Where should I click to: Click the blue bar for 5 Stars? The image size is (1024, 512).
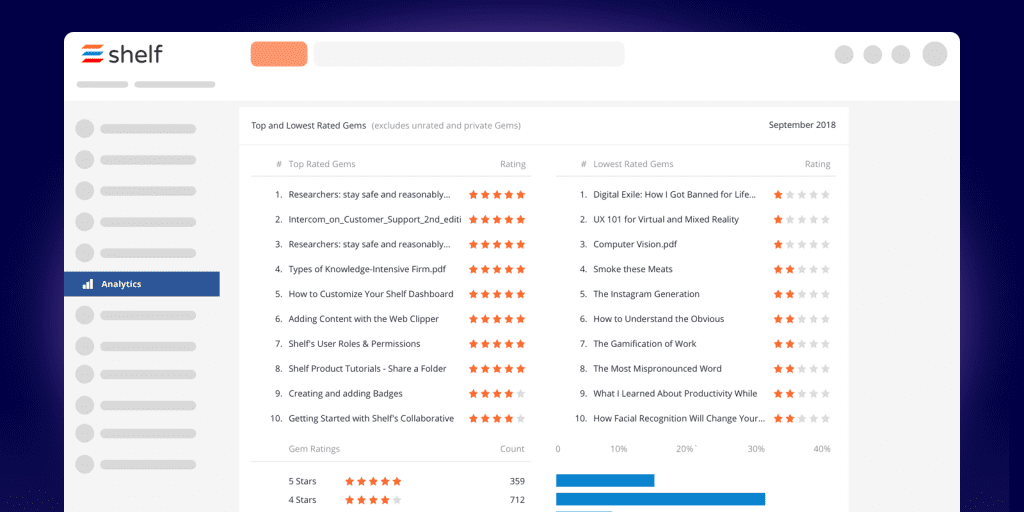tap(605, 481)
